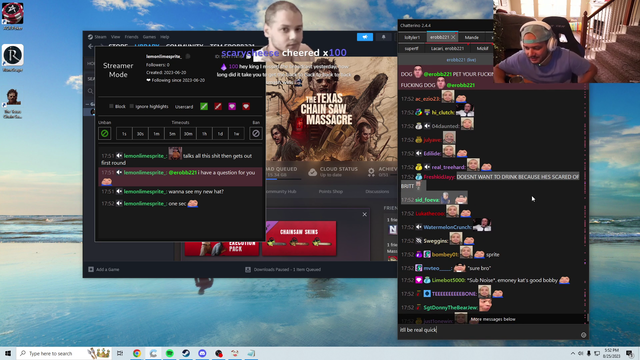Screen dimensions: 640x360
Task: Show hidden system tray icons chevron
Action: coord(573,353)
